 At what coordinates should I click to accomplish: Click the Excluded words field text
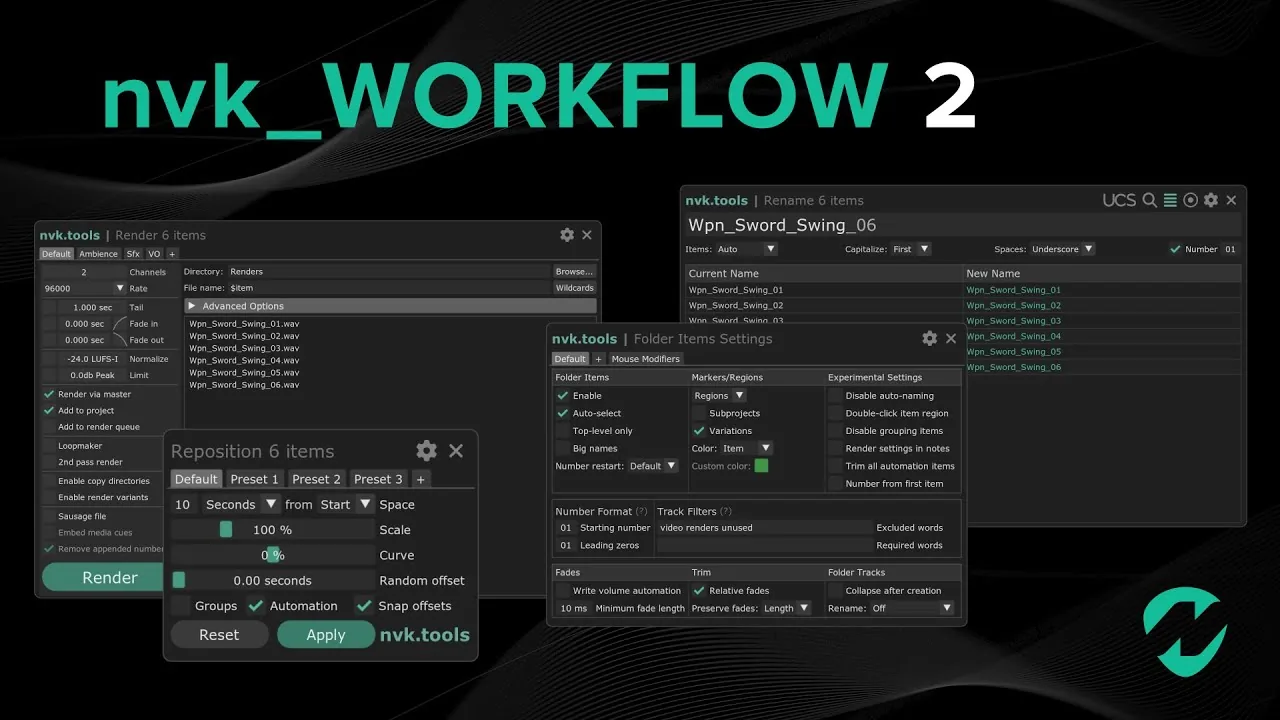(x=764, y=528)
